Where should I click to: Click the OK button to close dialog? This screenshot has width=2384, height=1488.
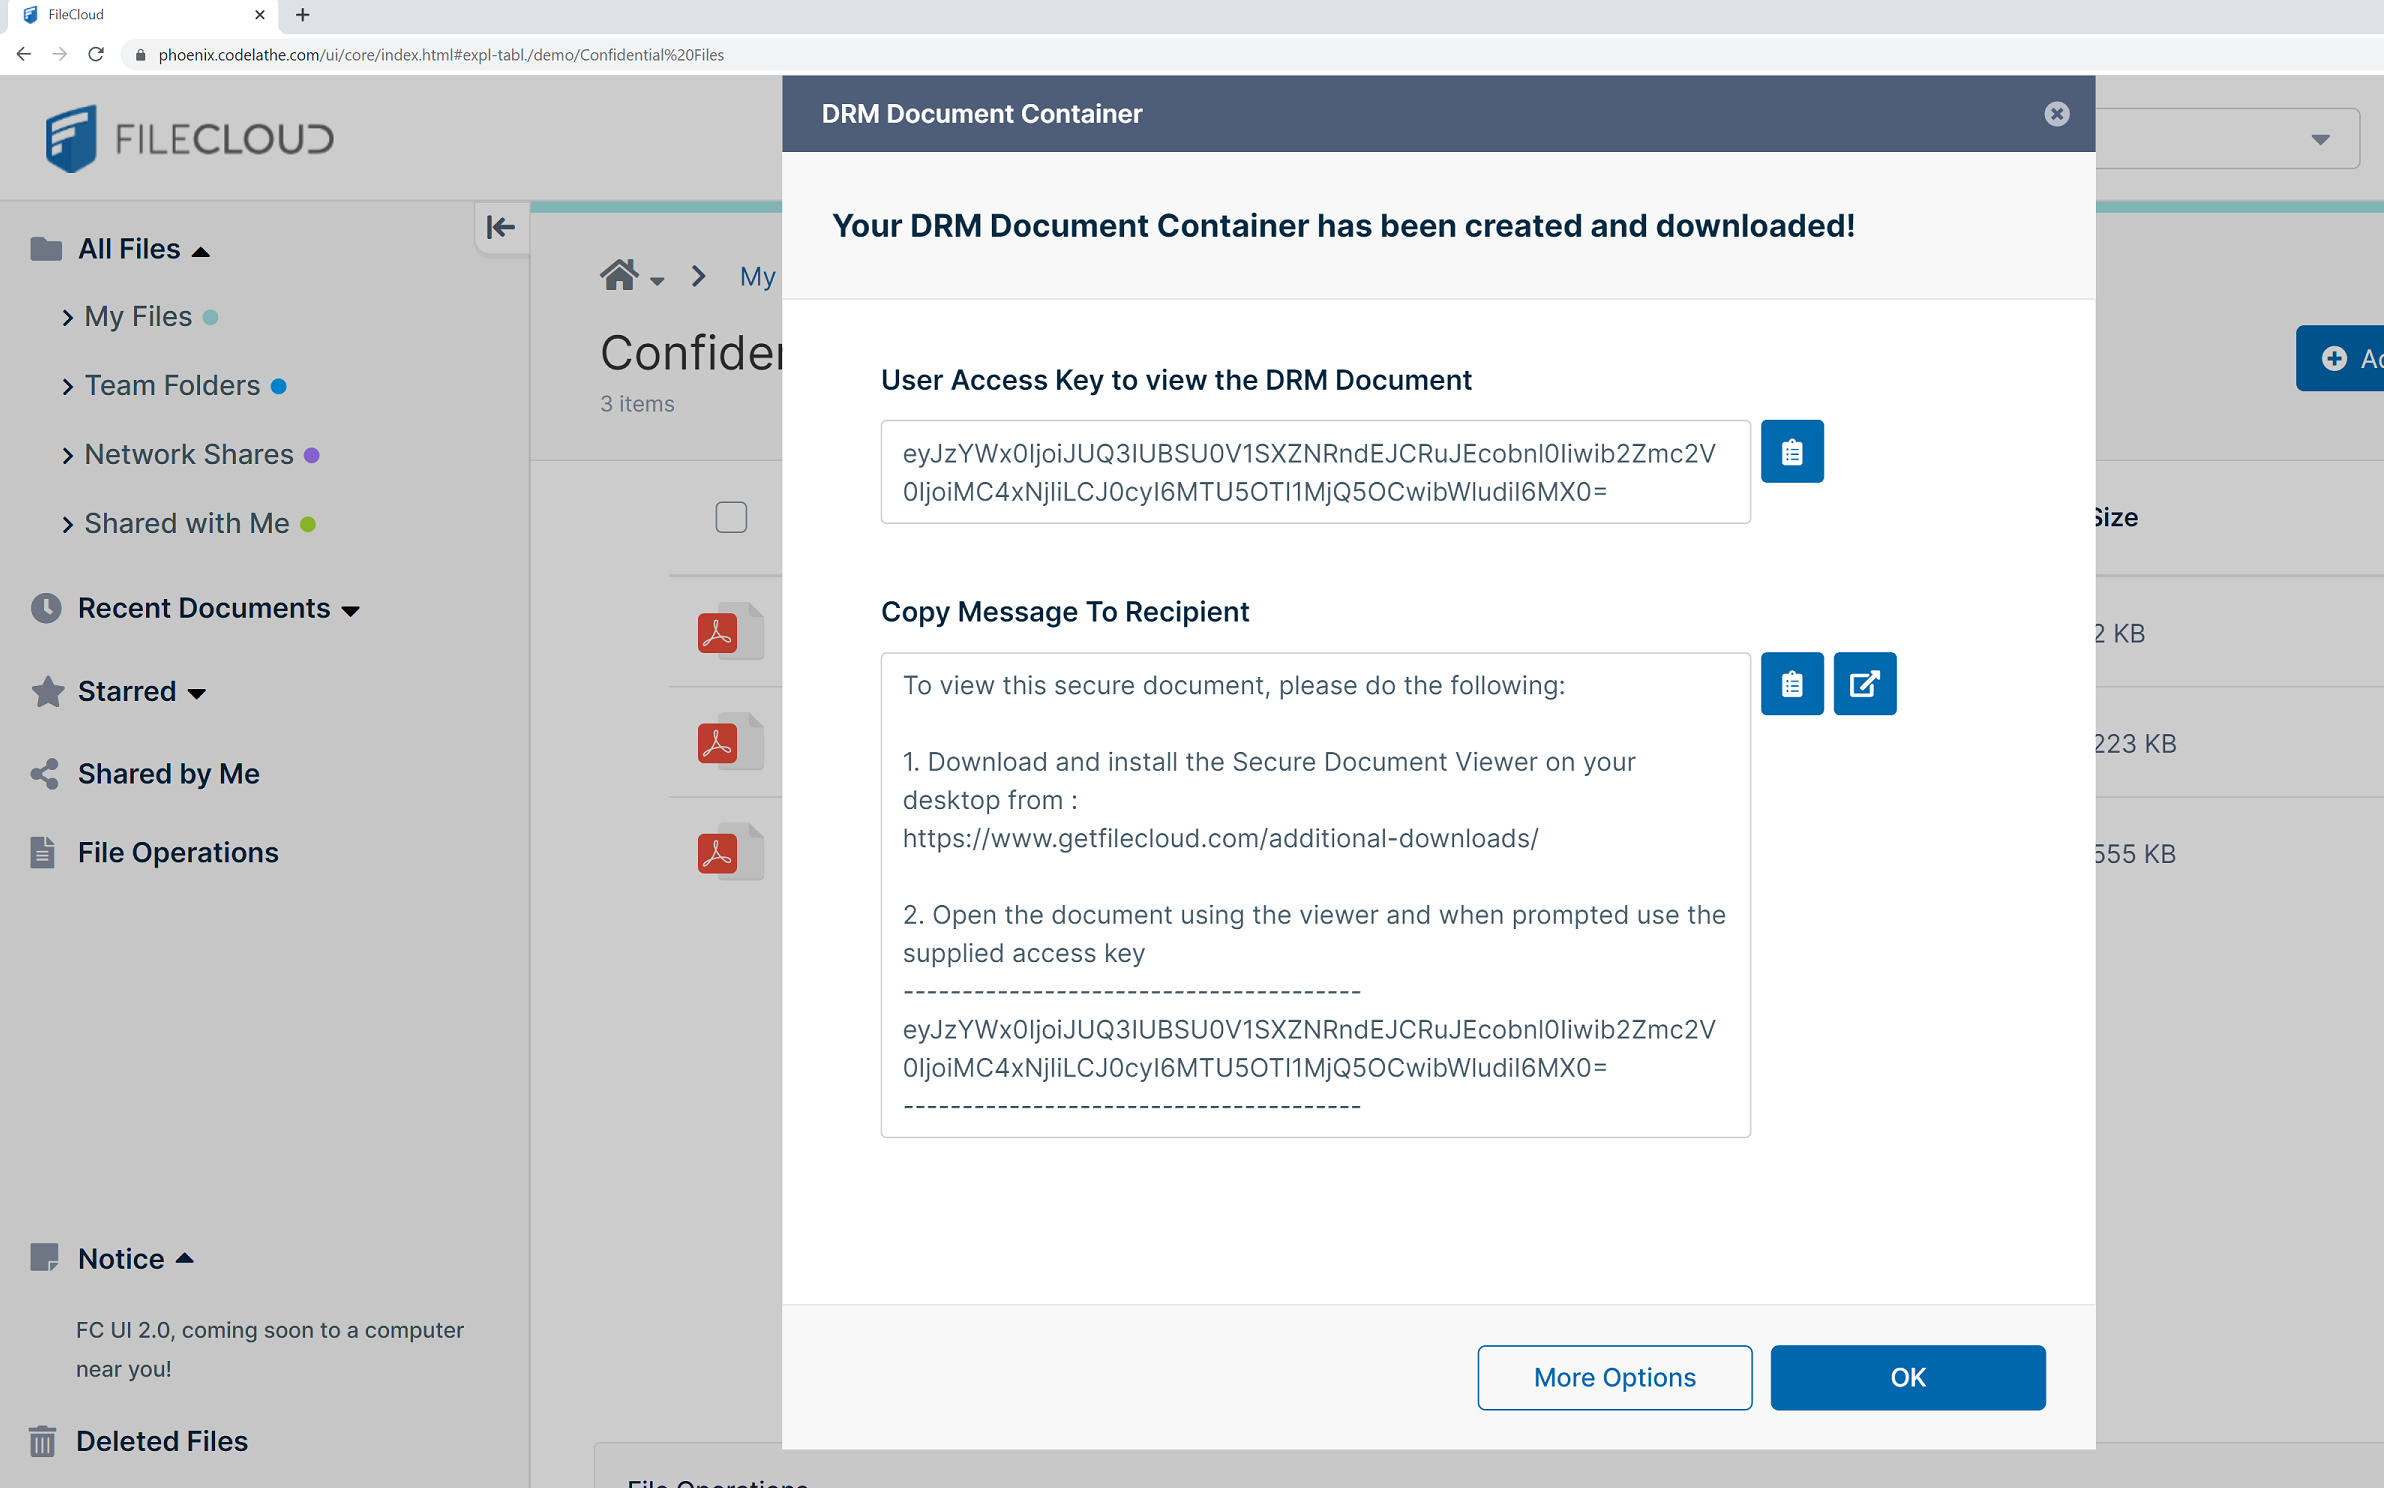(x=1906, y=1377)
